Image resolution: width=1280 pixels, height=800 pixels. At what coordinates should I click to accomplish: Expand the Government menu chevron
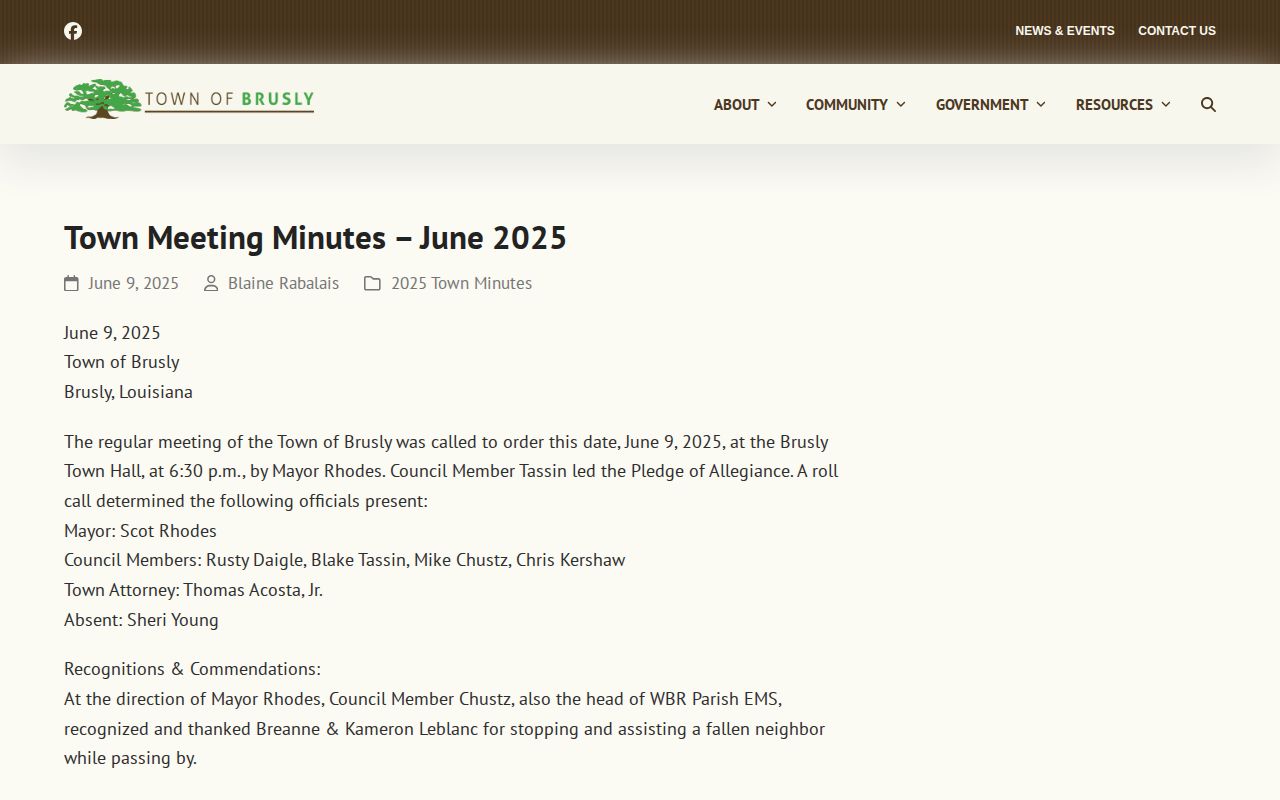(1040, 105)
